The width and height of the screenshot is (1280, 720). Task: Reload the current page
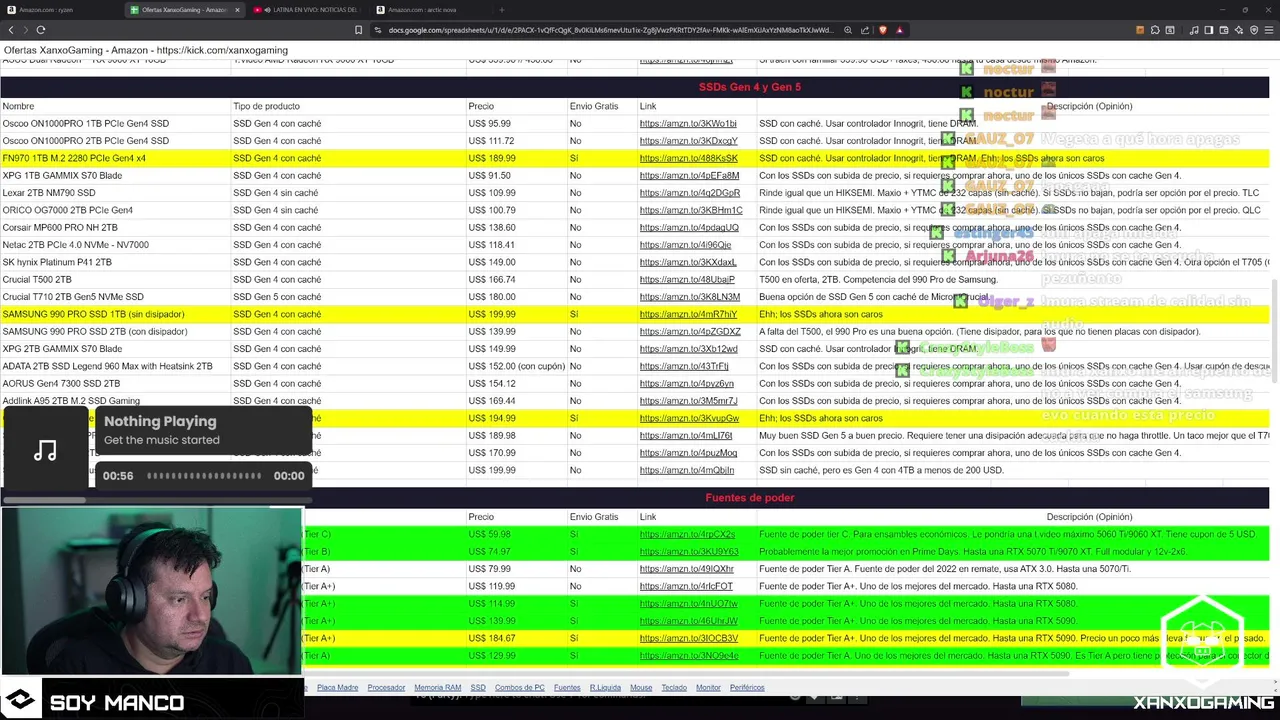(42, 30)
